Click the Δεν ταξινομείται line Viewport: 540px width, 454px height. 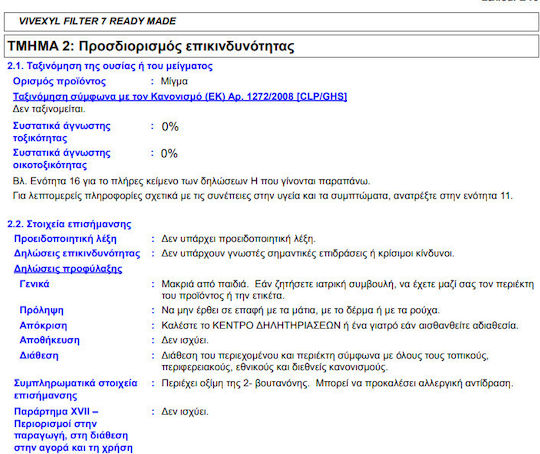pyautogui.click(x=49, y=109)
